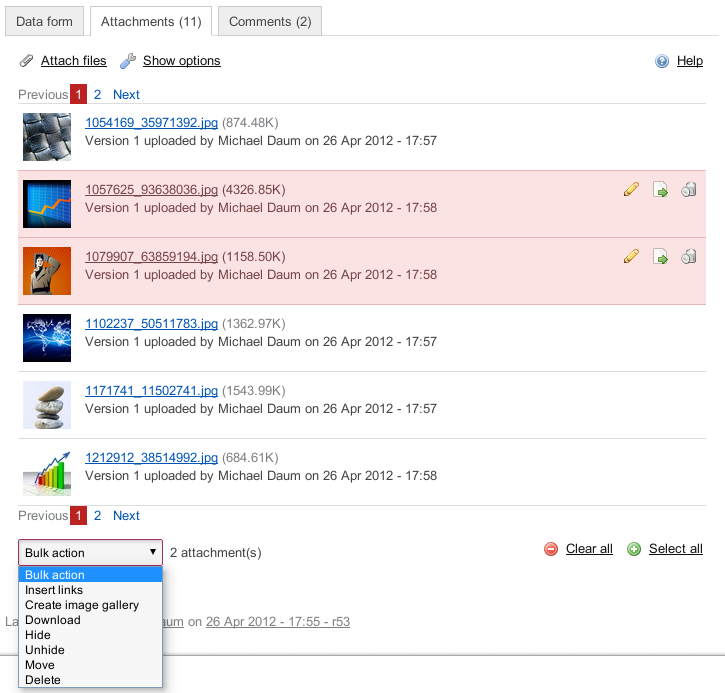Click the Clear all link
Screen dimensions: 725x693
point(589,549)
